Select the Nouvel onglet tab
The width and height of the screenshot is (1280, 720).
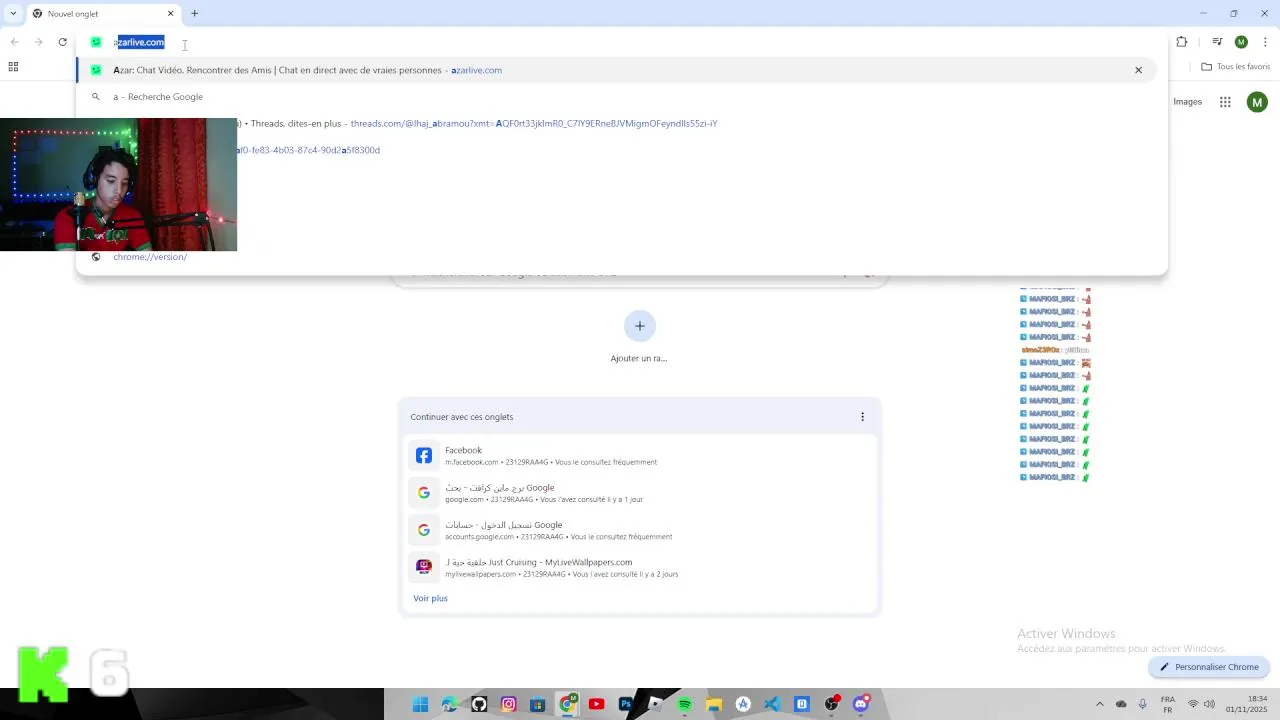tap(103, 14)
